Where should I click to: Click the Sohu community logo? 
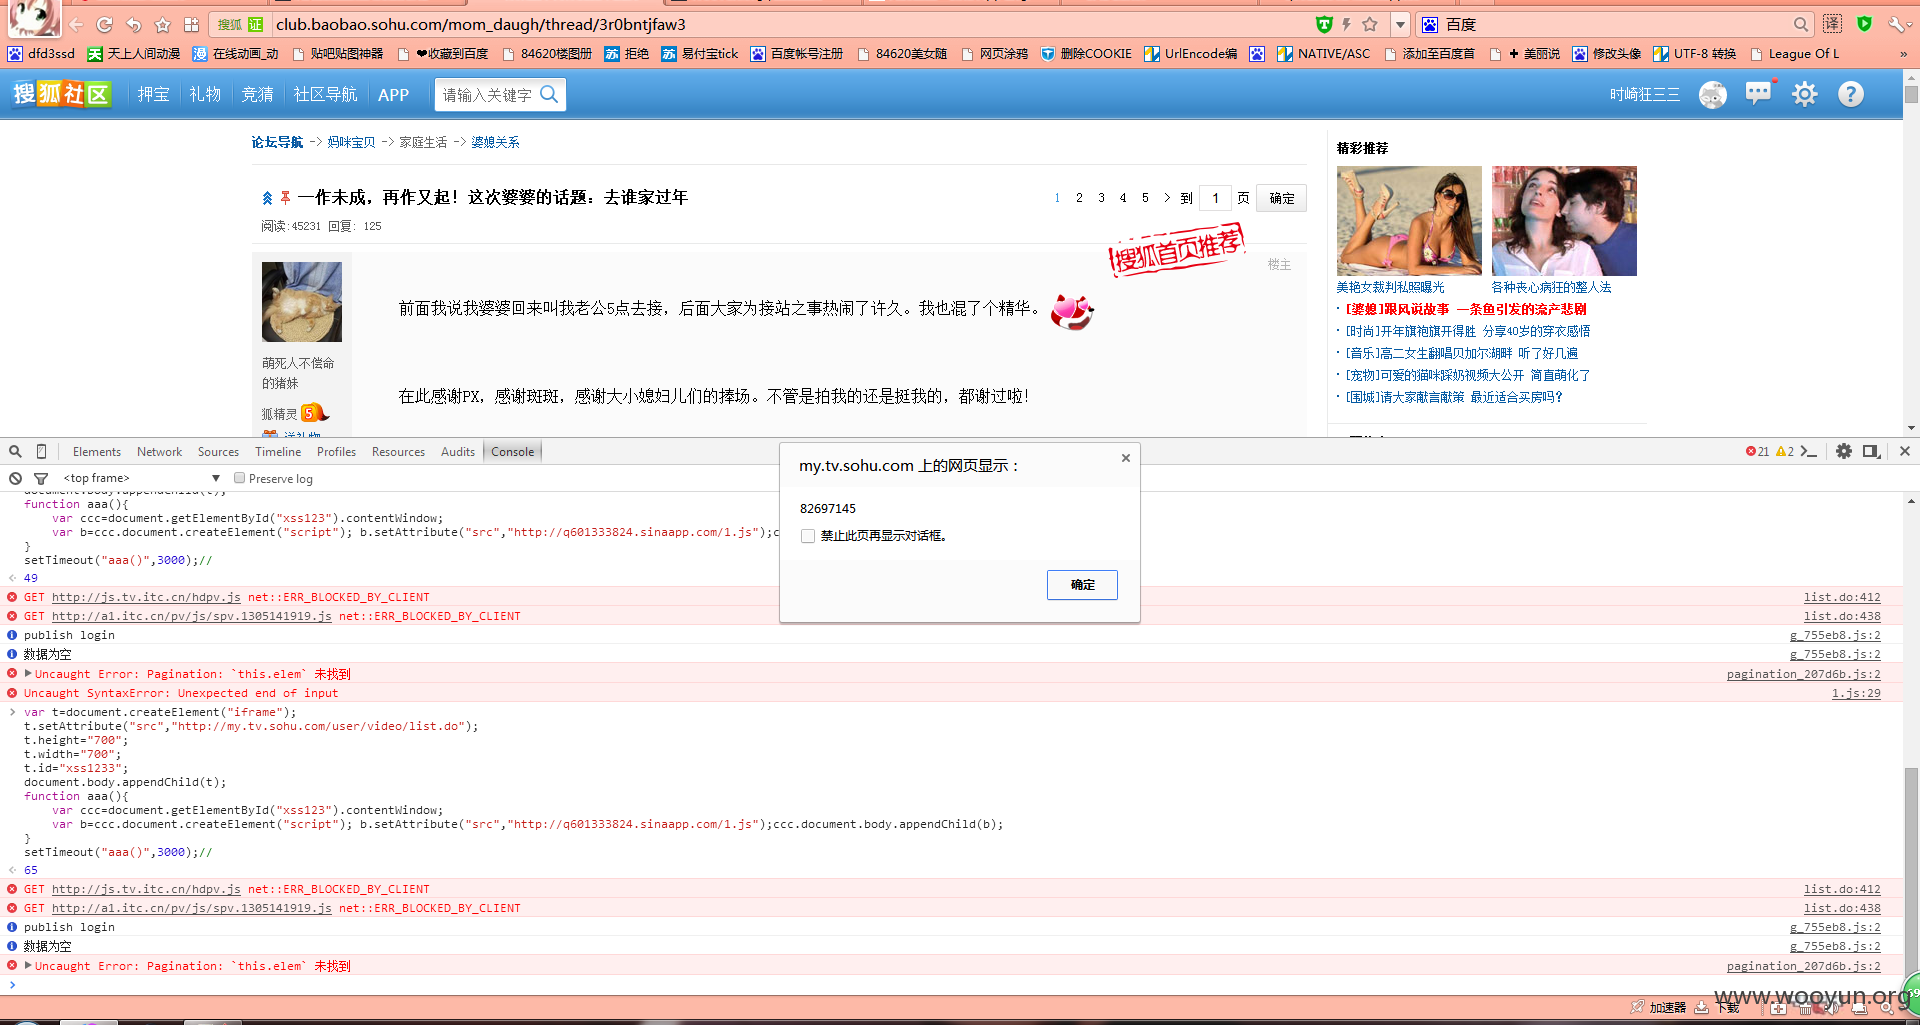[61, 94]
